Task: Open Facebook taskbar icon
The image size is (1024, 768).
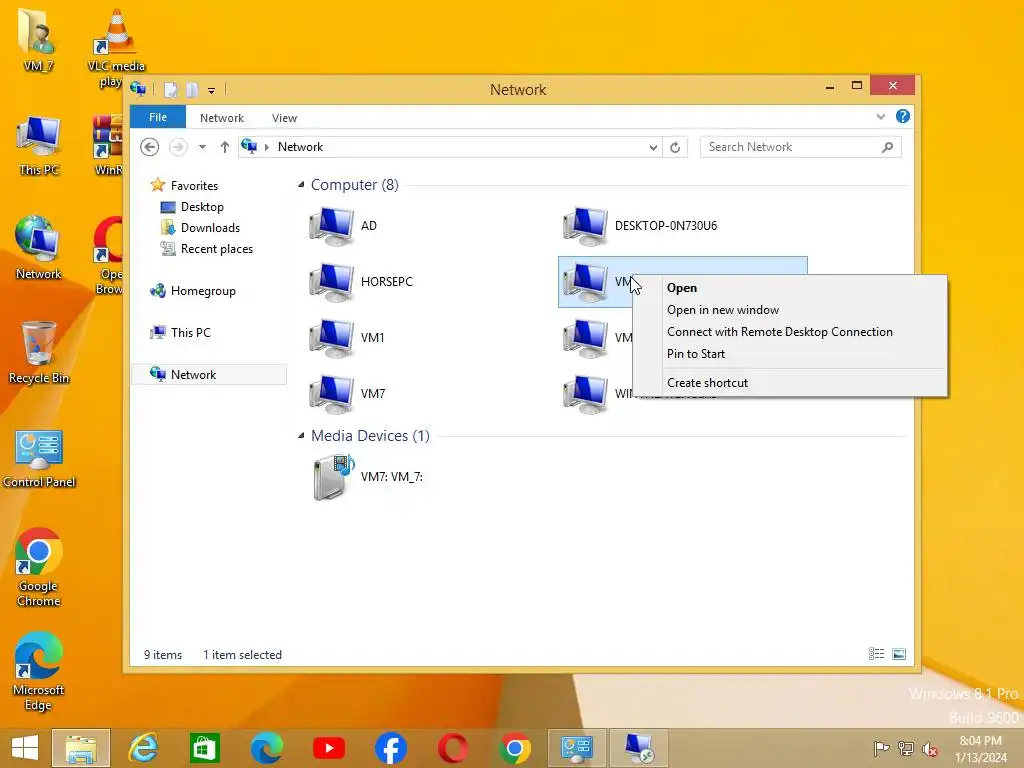Action: pyautogui.click(x=391, y=748)
